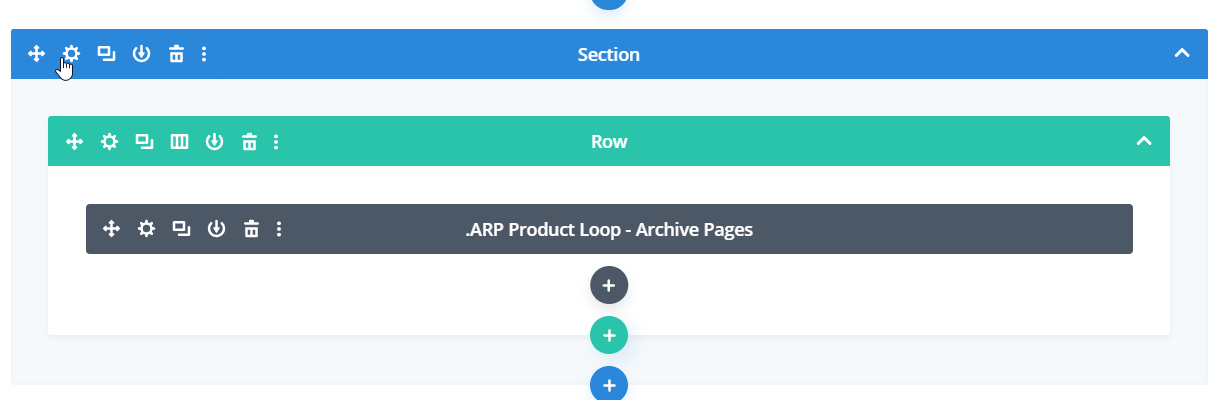The image size is (1225, 400).
Task: Delete the Row with trash icon
Action: 249,142
